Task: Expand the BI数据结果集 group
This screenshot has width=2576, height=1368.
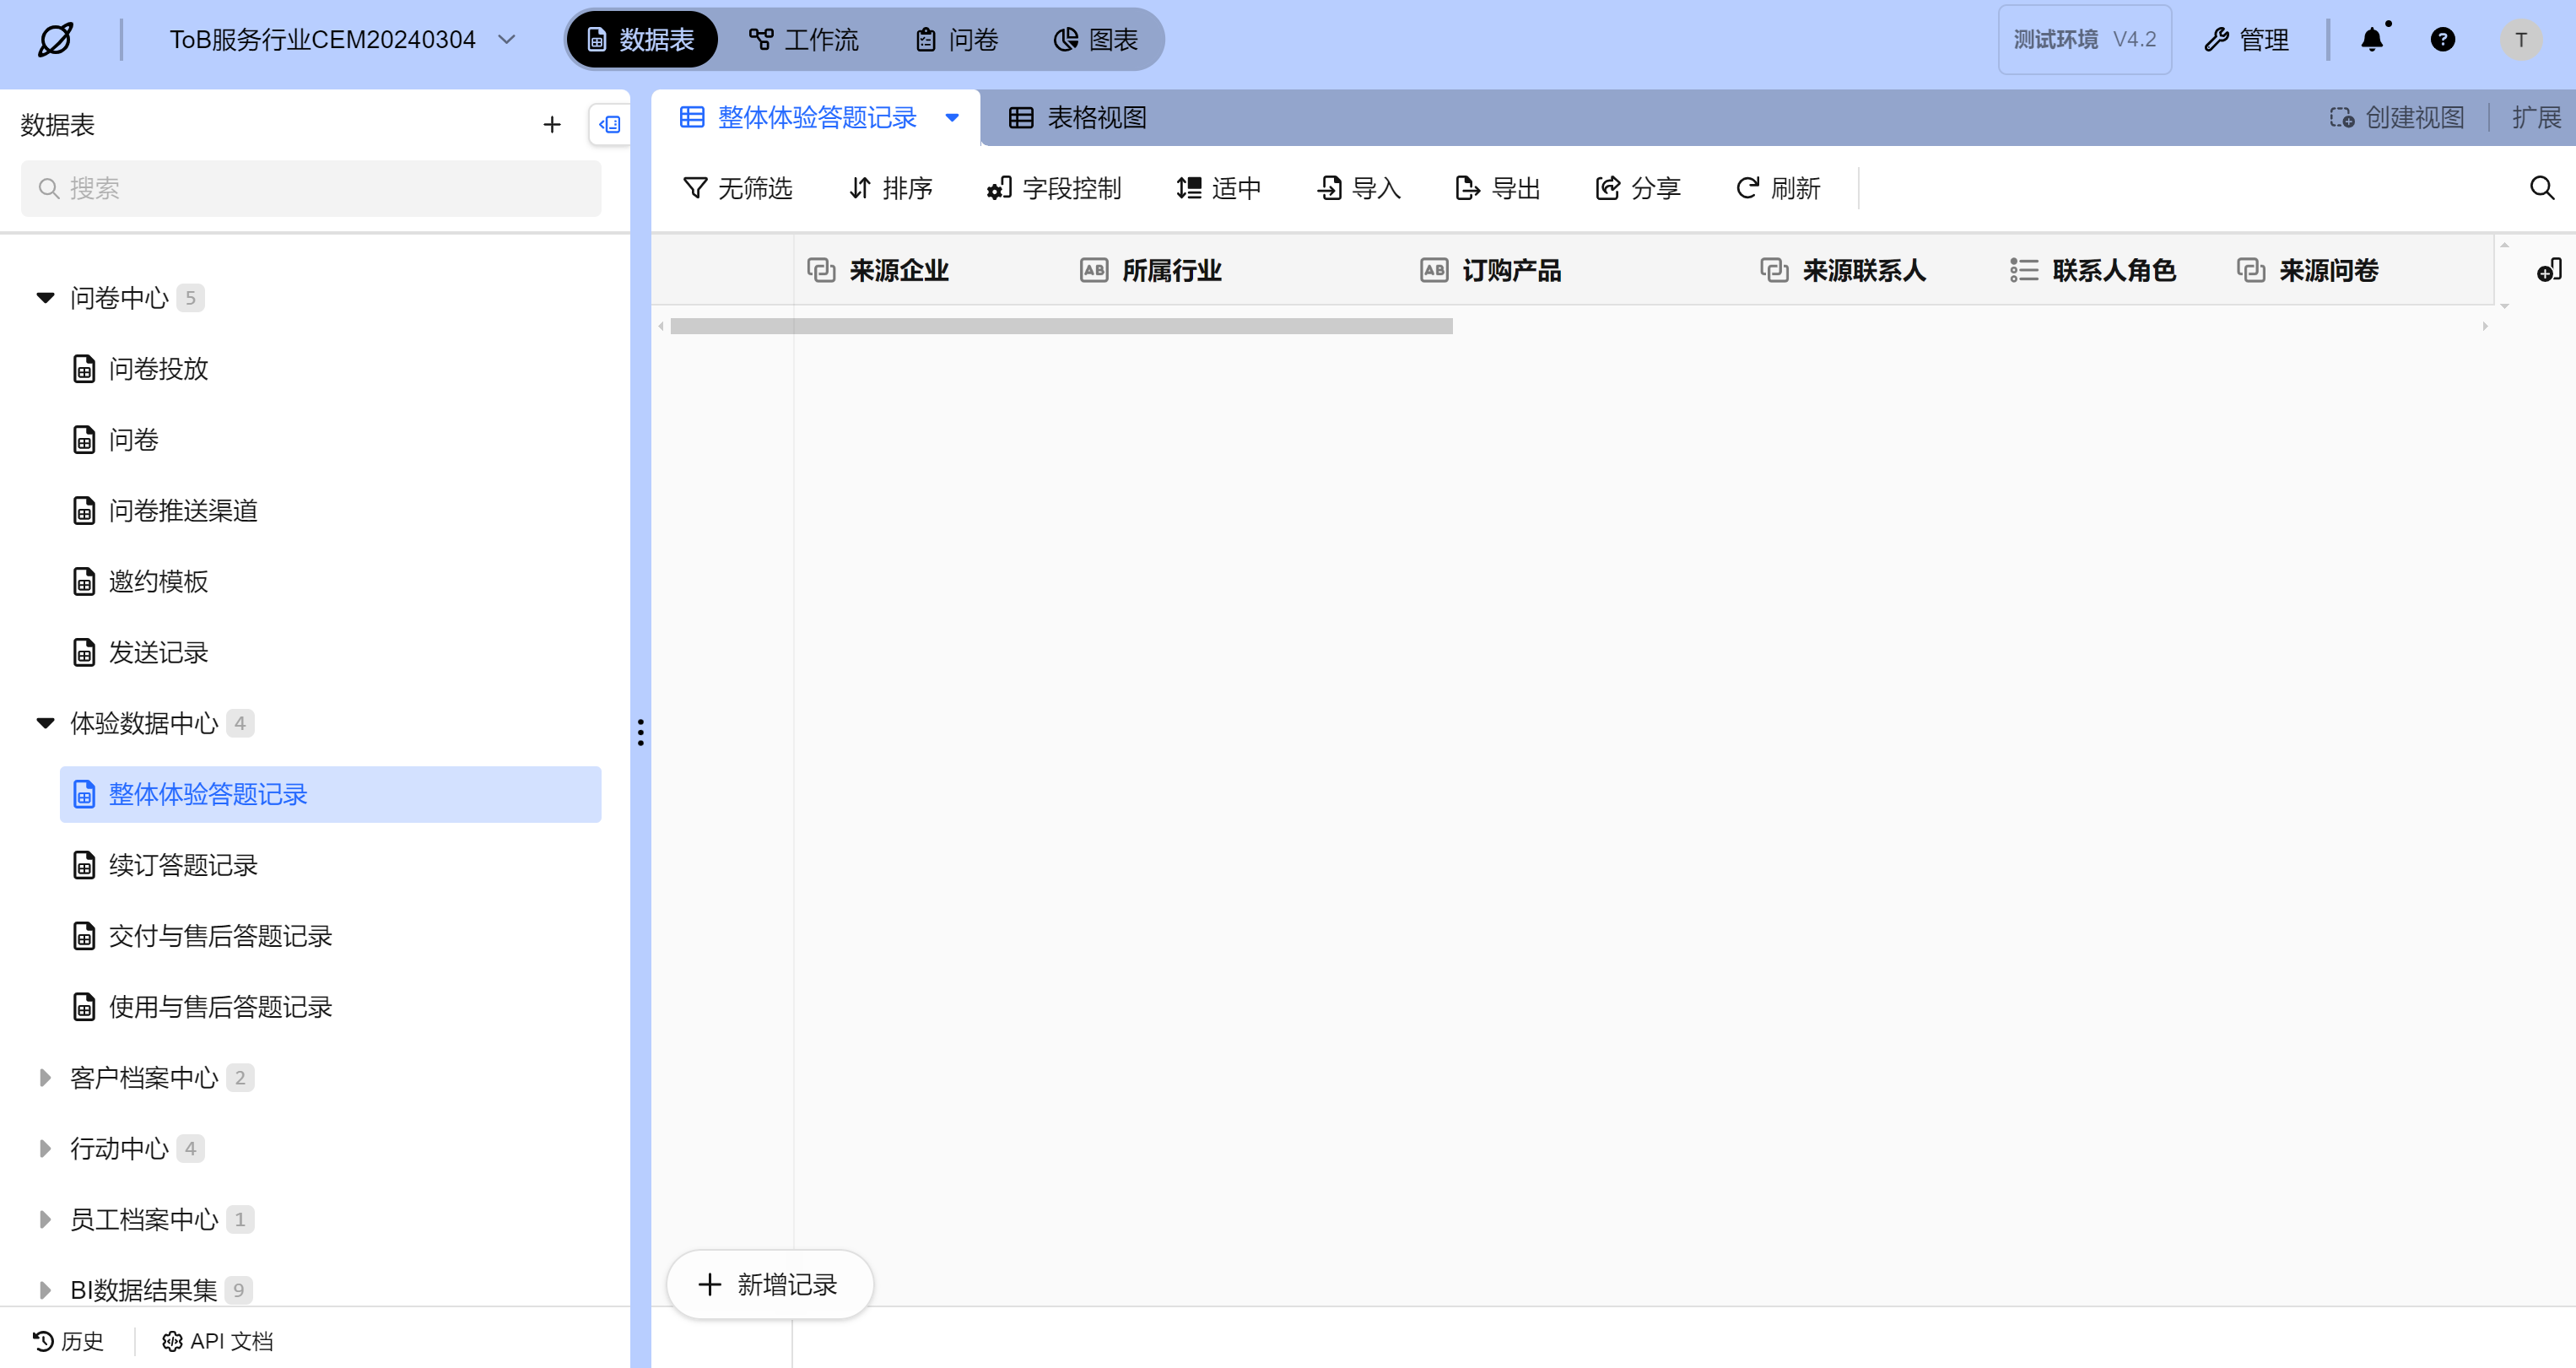Action: [x=45, y=1290]
